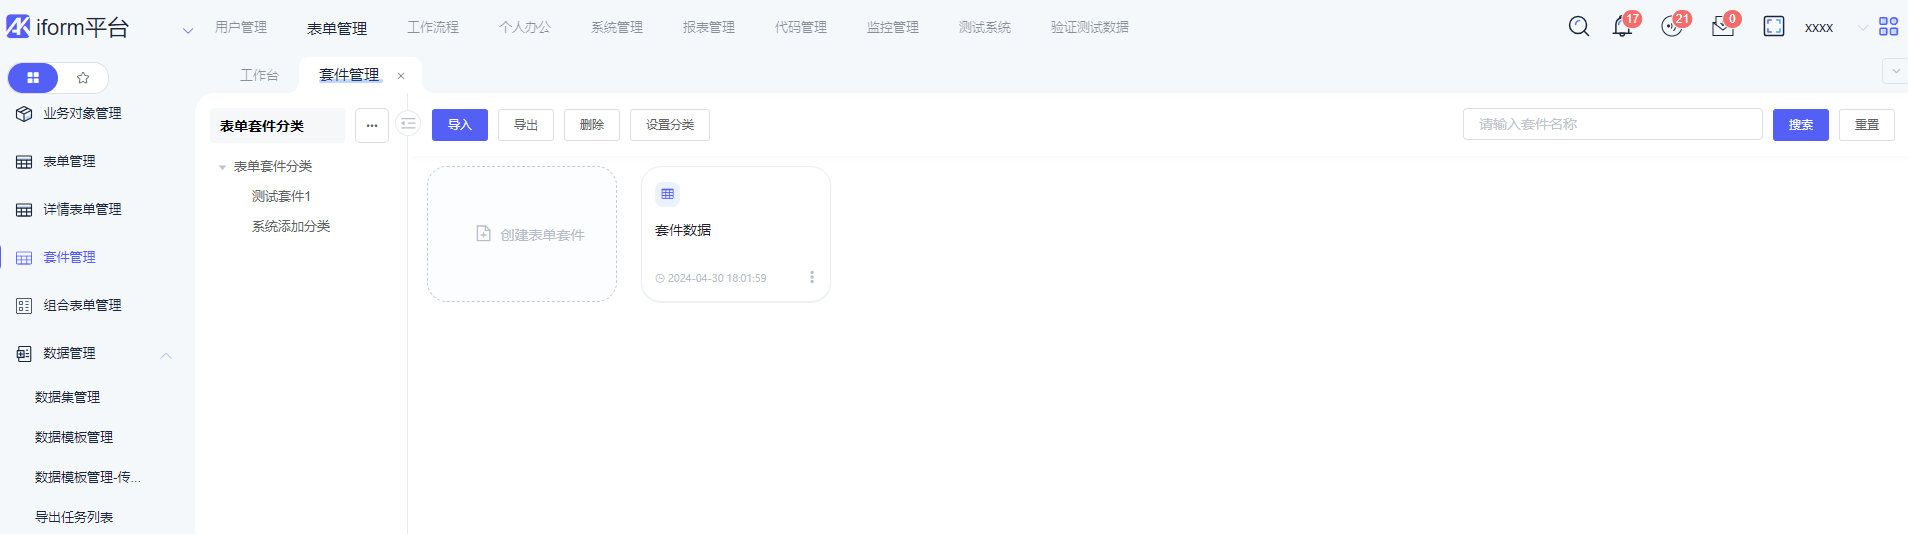Focus the 请输入套件名称 search field
This screenshot has height=534, width=1908.
pos(1612,124)
